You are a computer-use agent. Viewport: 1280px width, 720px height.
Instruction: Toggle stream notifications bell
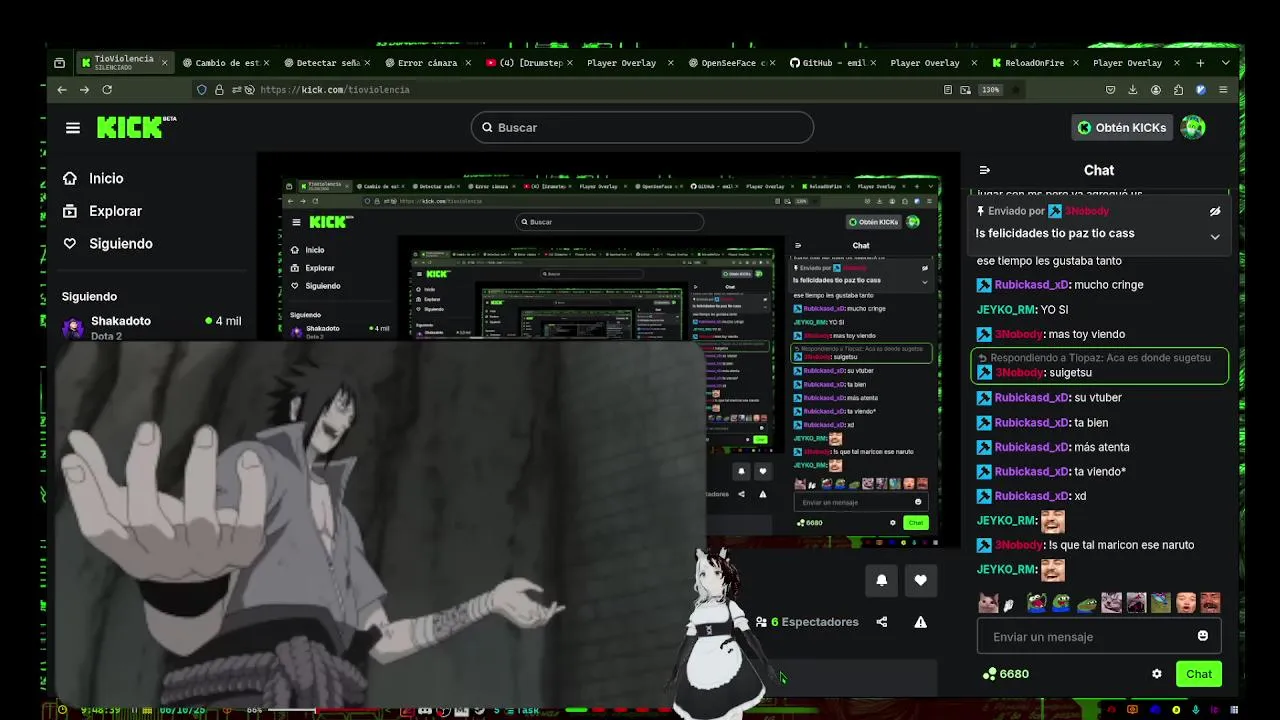click(881, 580)
